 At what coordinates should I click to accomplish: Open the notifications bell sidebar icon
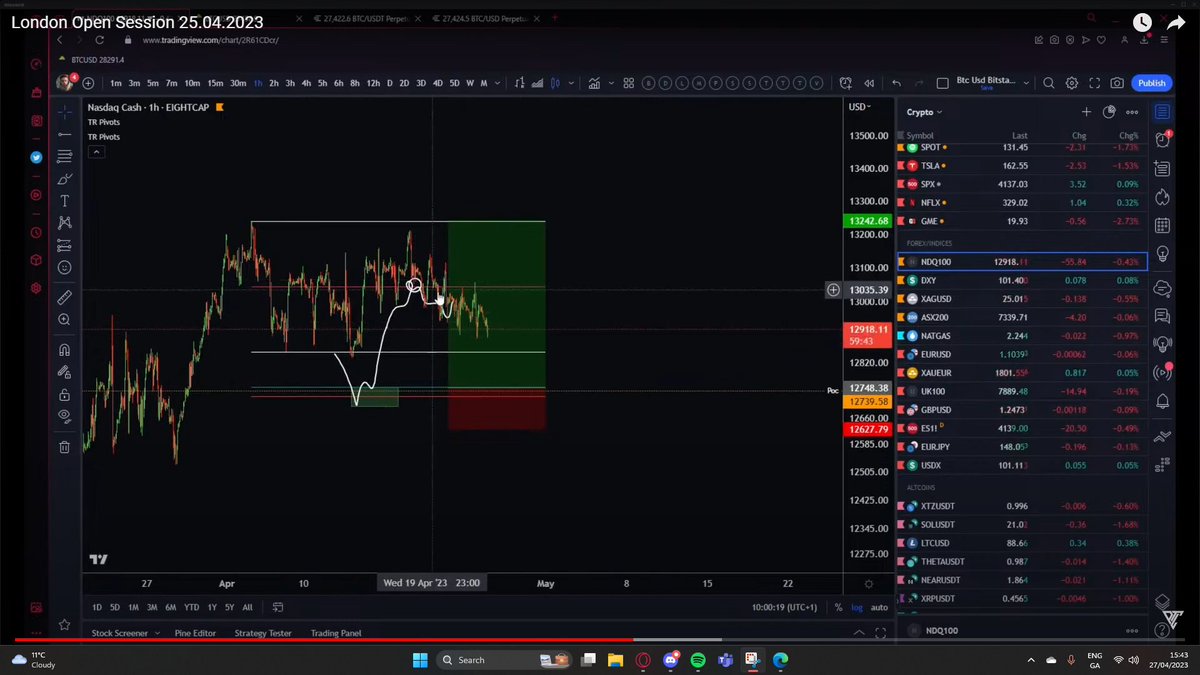(1162, 401)
